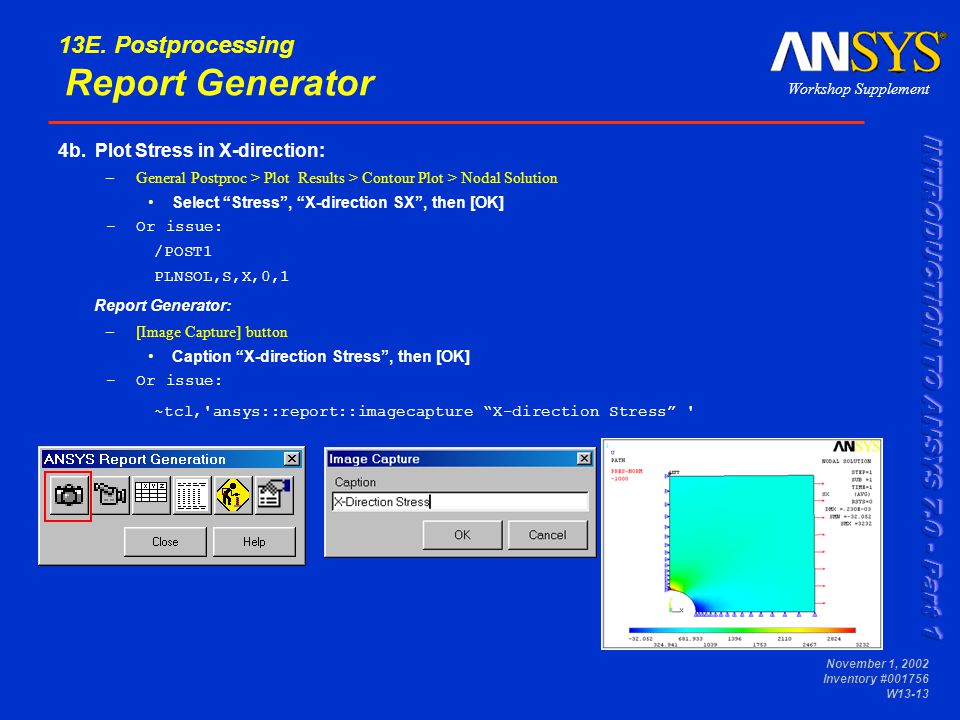Open Help in the Report Generation window
The width and height of the screenshot is (960, 720).
[x=254, y=542]
